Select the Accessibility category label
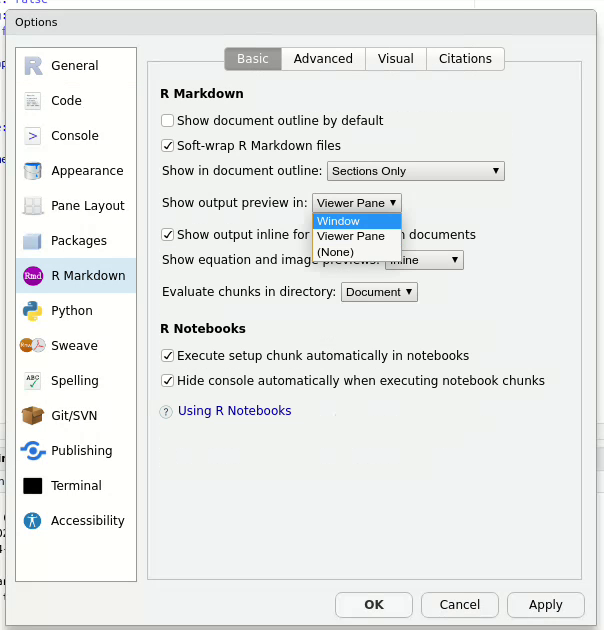Screen dimensions: 604x630 pyautogui.click(x=88, y=521)
